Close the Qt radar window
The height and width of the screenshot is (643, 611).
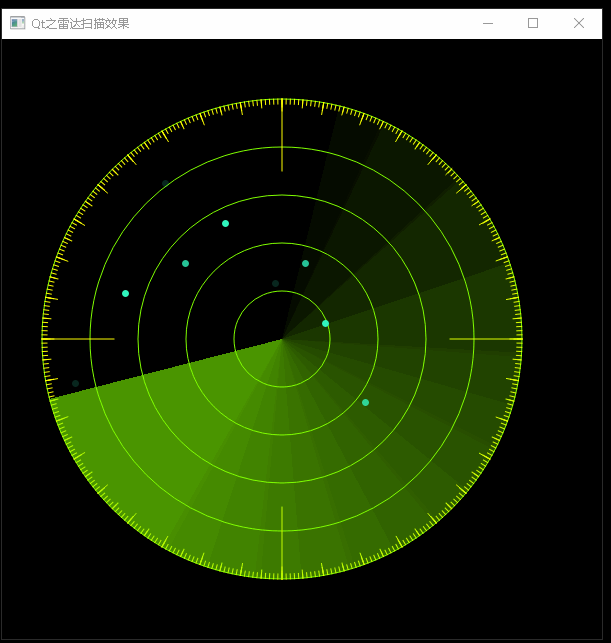tap(579, 23)
